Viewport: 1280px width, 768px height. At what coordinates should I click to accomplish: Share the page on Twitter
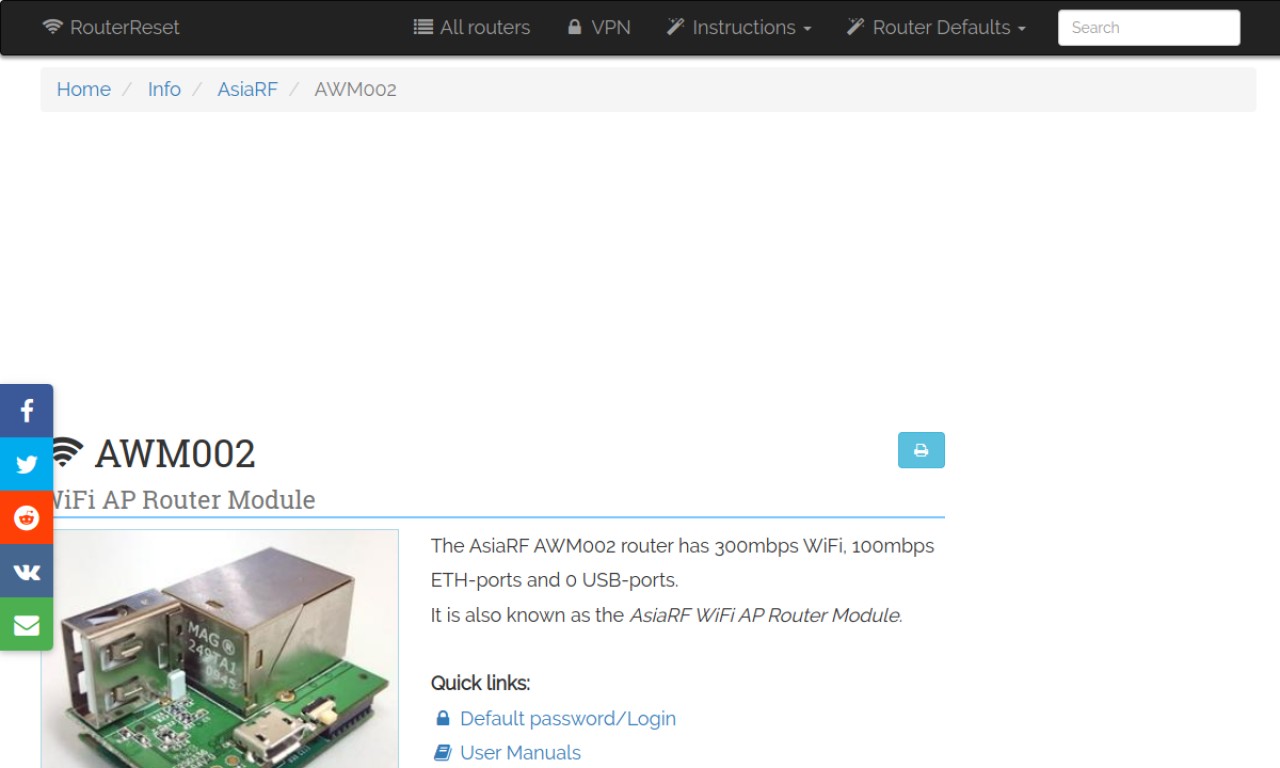coord(26,464)
